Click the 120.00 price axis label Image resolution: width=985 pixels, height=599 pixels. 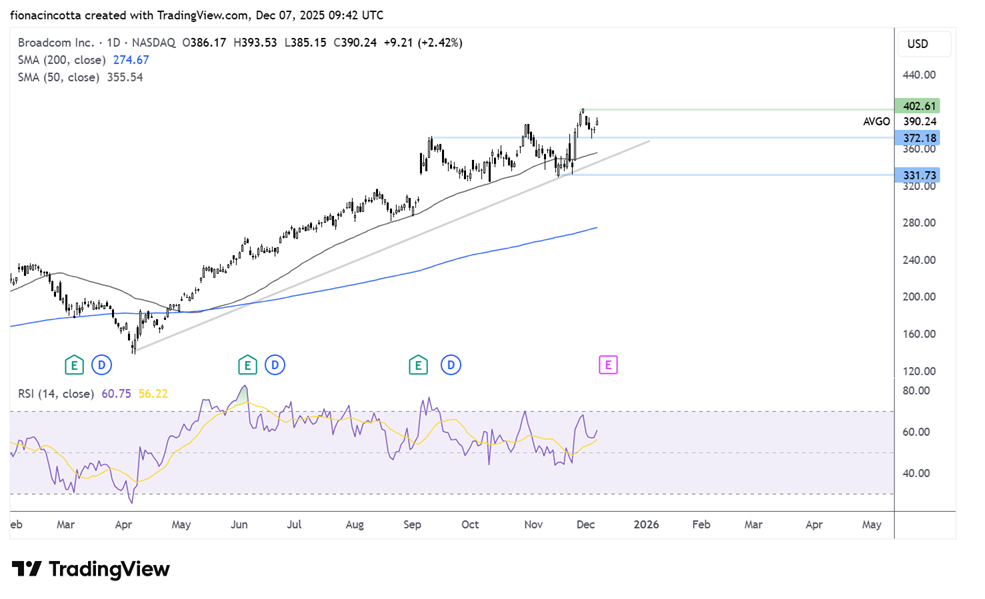[x=919, y=371]
